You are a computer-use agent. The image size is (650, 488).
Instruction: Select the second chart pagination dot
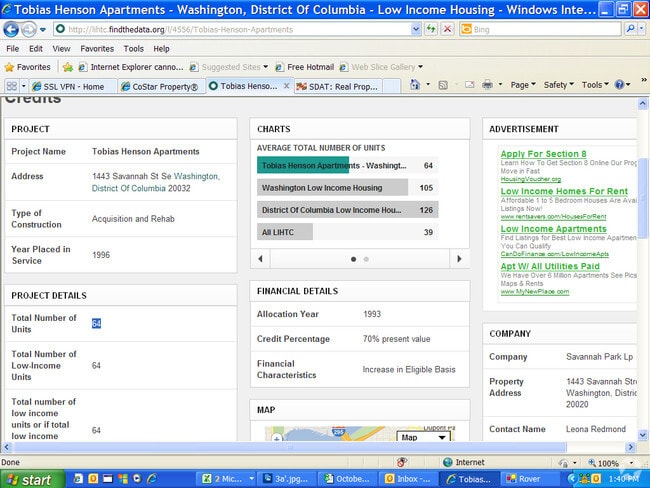pyautogui.click(x=366, y=258)
